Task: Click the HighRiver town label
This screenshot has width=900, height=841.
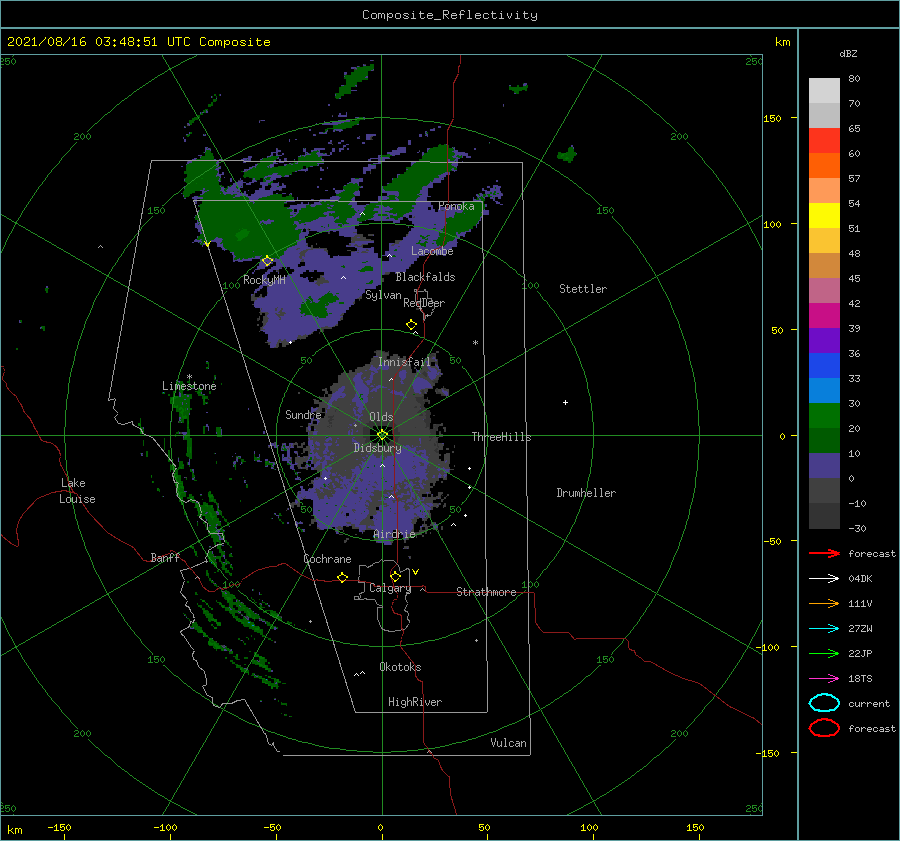Action: pos(415,702)
